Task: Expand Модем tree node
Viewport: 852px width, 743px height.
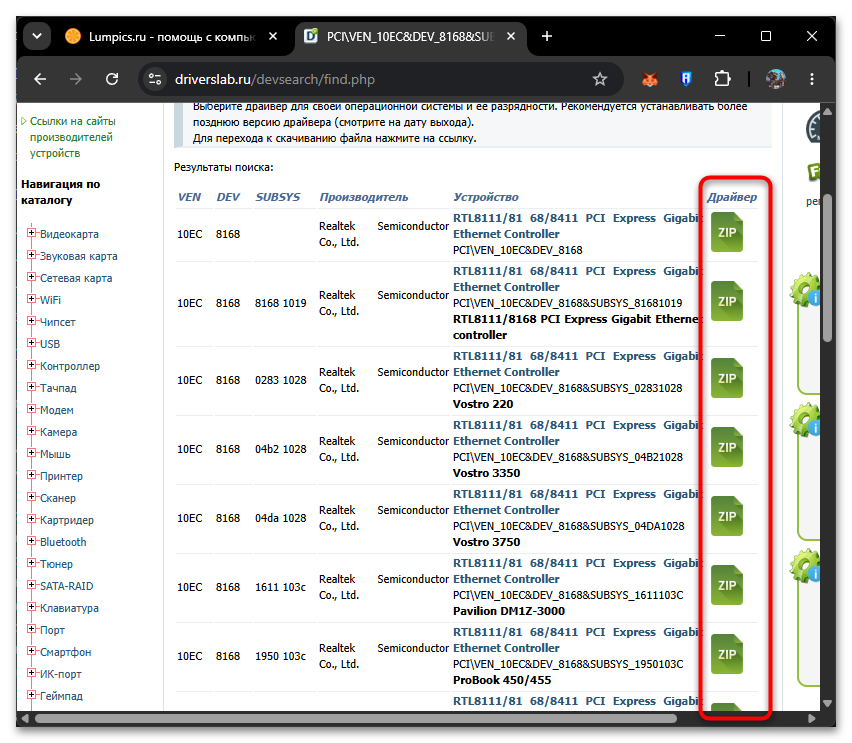Action: 32,409
